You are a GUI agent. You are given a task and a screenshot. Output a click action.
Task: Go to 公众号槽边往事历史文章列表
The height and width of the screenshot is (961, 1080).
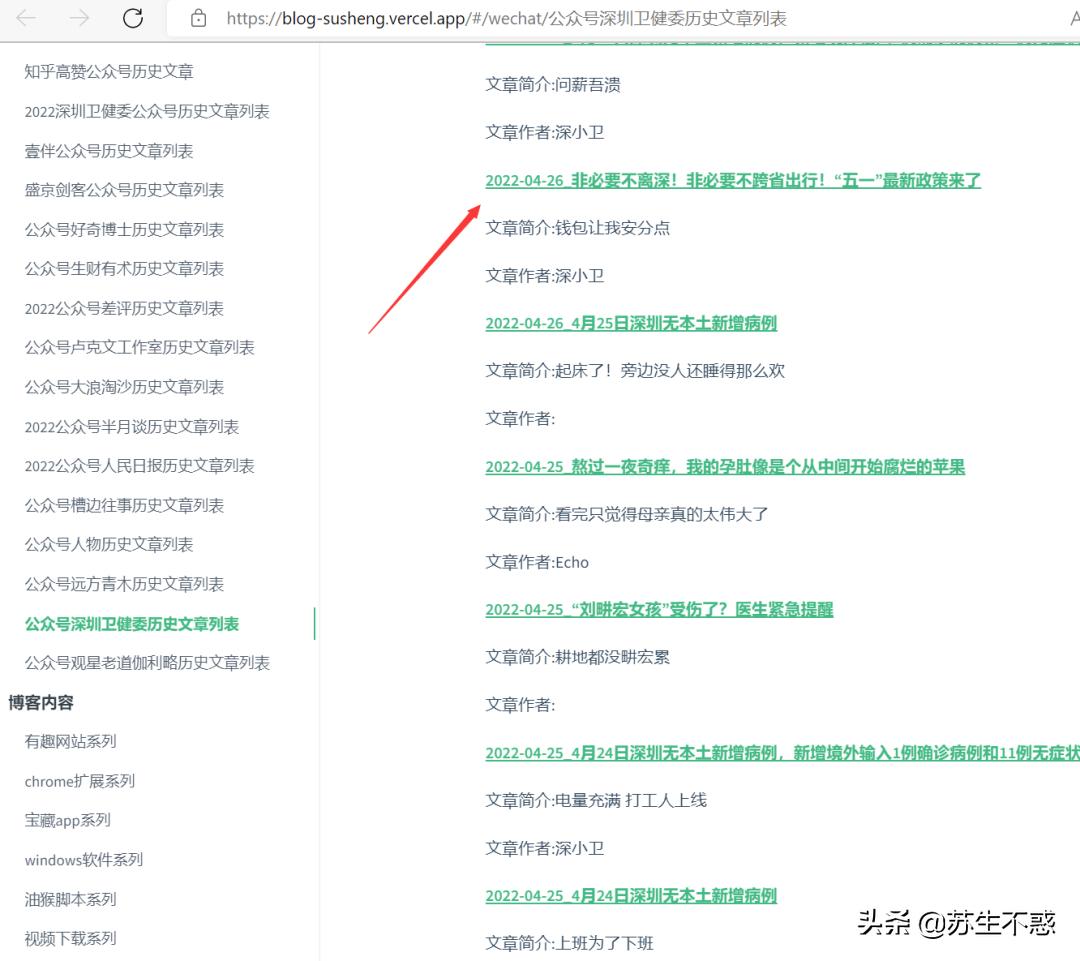tap(124, 506)
